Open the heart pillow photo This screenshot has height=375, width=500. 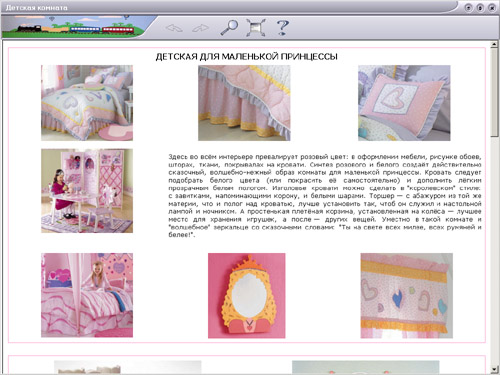[x=404, y=103]
